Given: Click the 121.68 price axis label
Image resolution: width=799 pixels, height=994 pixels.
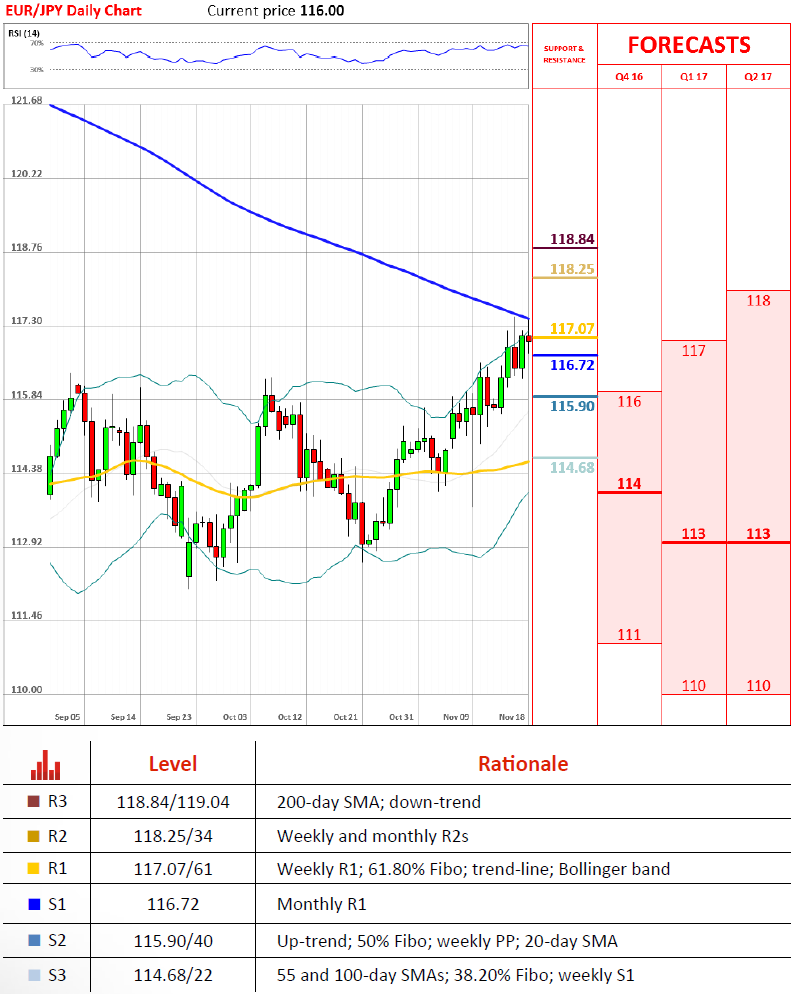Looking at the screenshot, I should pyautogui.click(x=27, y=100).
